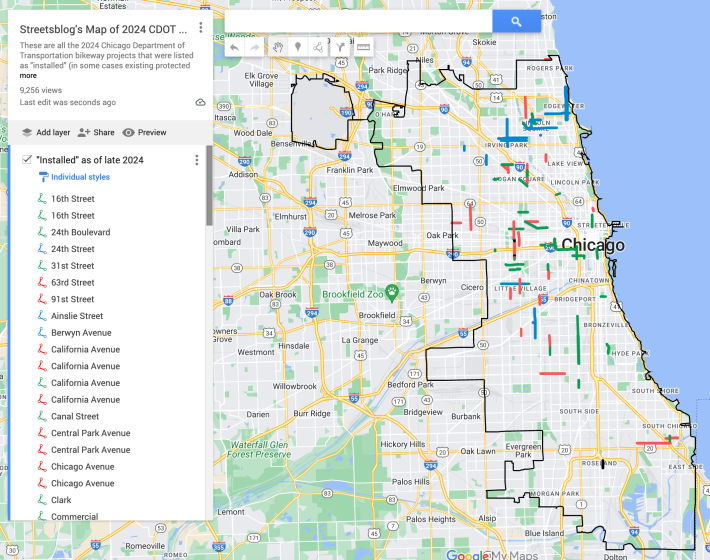The image size is (710, 560).
Task: Open the "Installed" layer three-dot options menu
Action: pos(196,160)
